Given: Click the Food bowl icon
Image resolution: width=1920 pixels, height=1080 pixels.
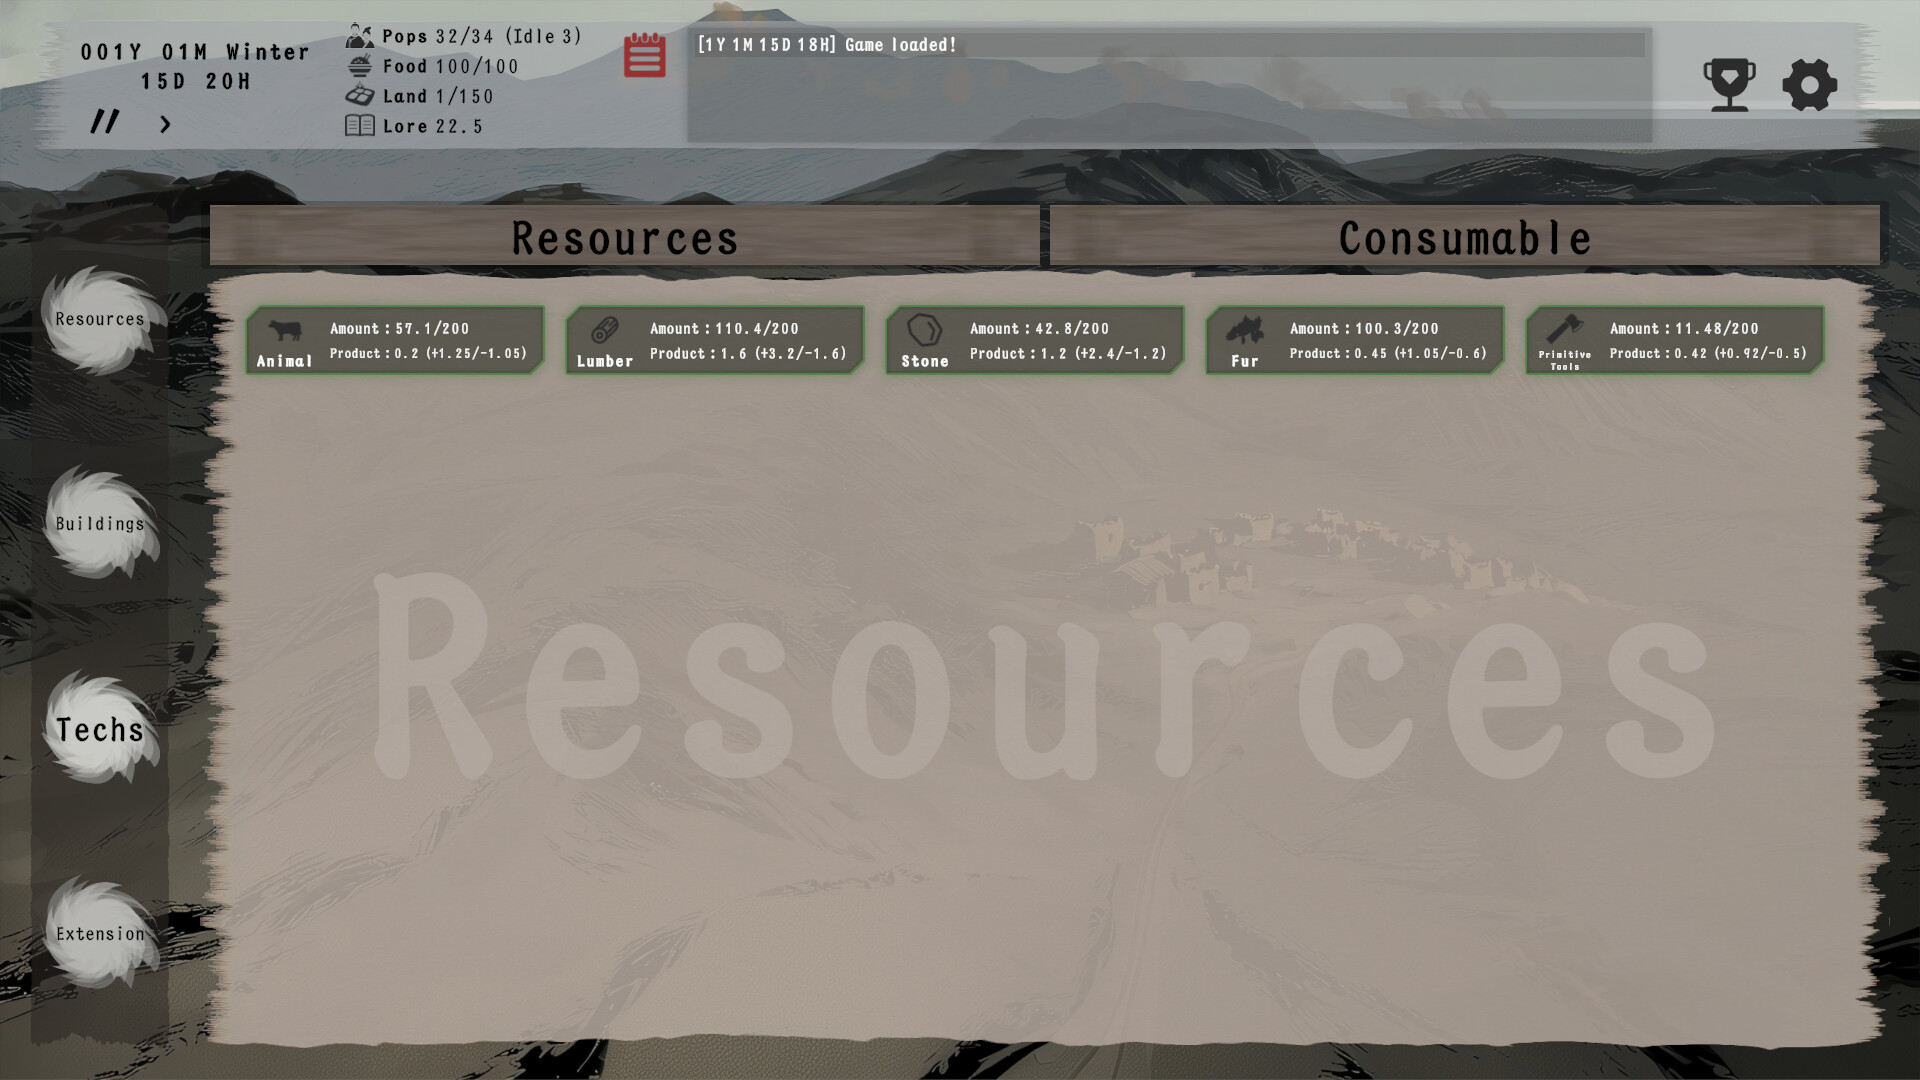Looking at the screenshot, I should pyautogui.click(x=359, y=65).
